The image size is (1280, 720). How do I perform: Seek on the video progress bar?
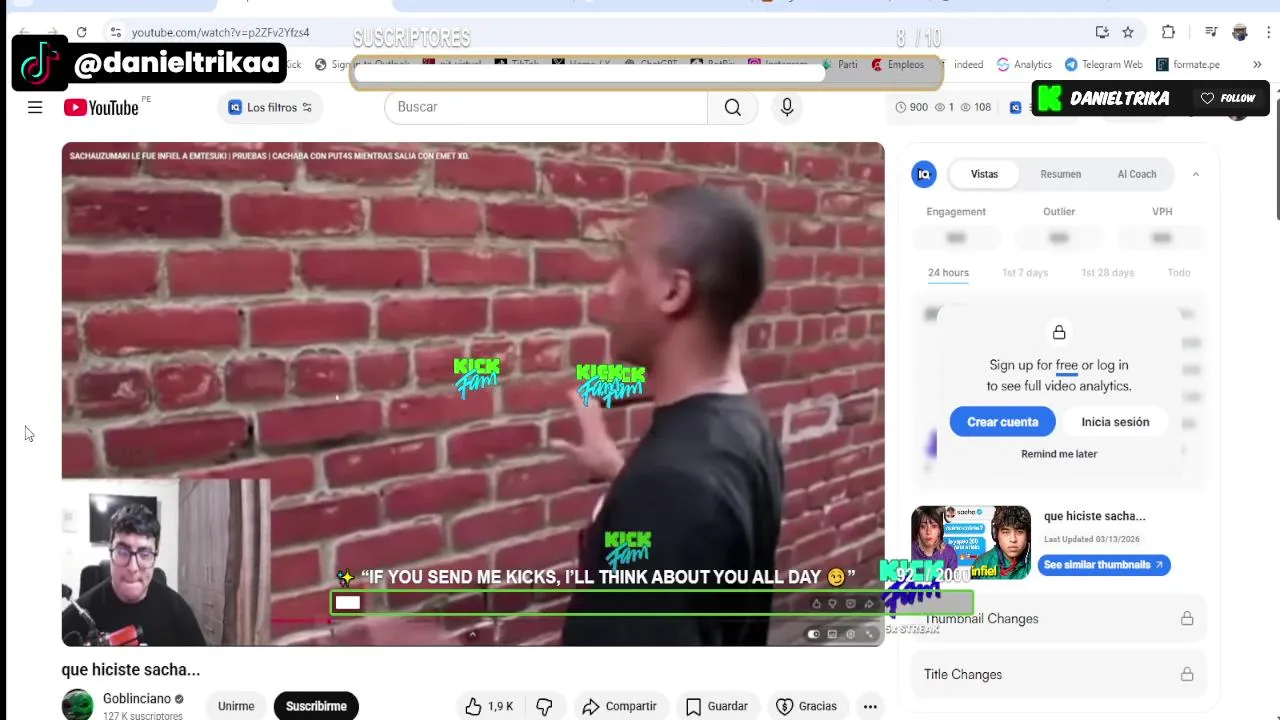pyautogui.click(x=472, y=620)
